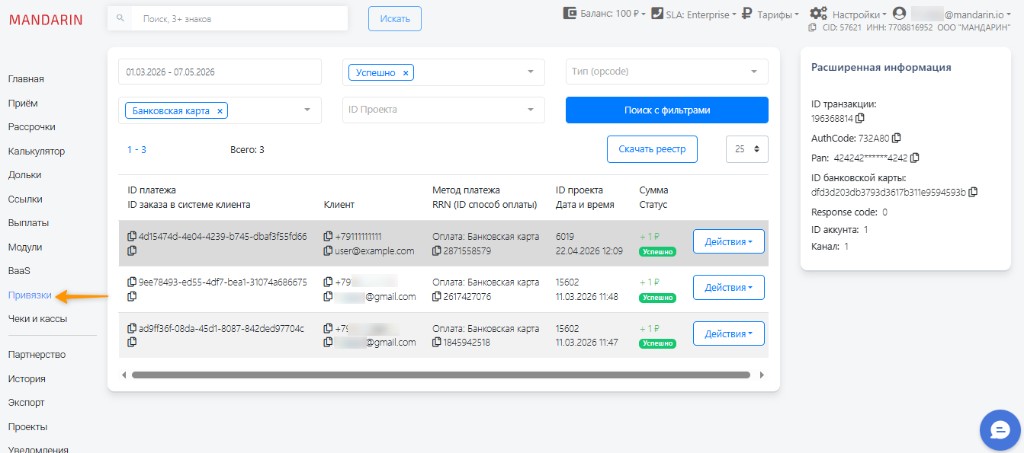1024x453 pixels.
Task: Open the payment method filter dropdown arrow
Action: click(x=307, y=110)
